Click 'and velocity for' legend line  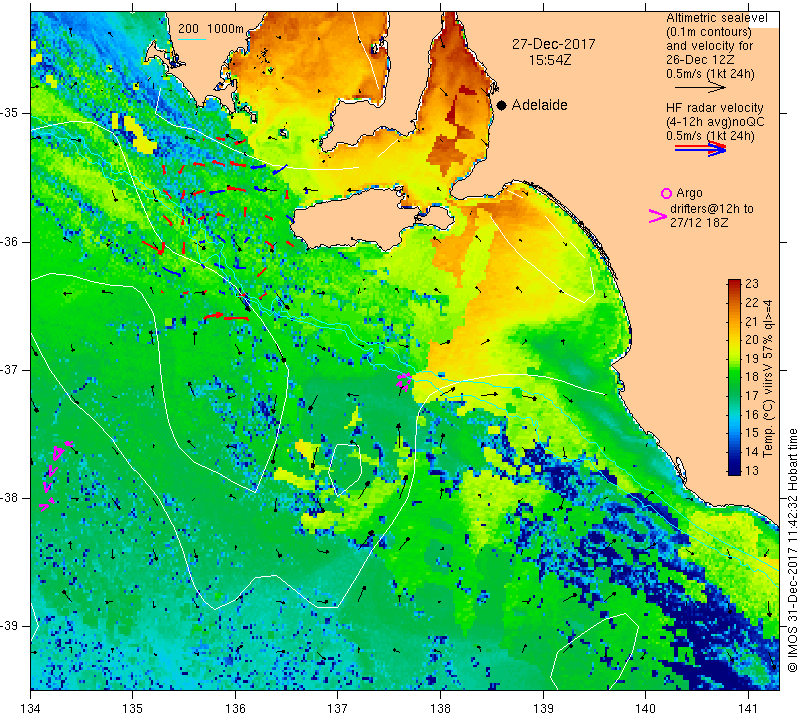pyautogui.click(x=710, y=45)
